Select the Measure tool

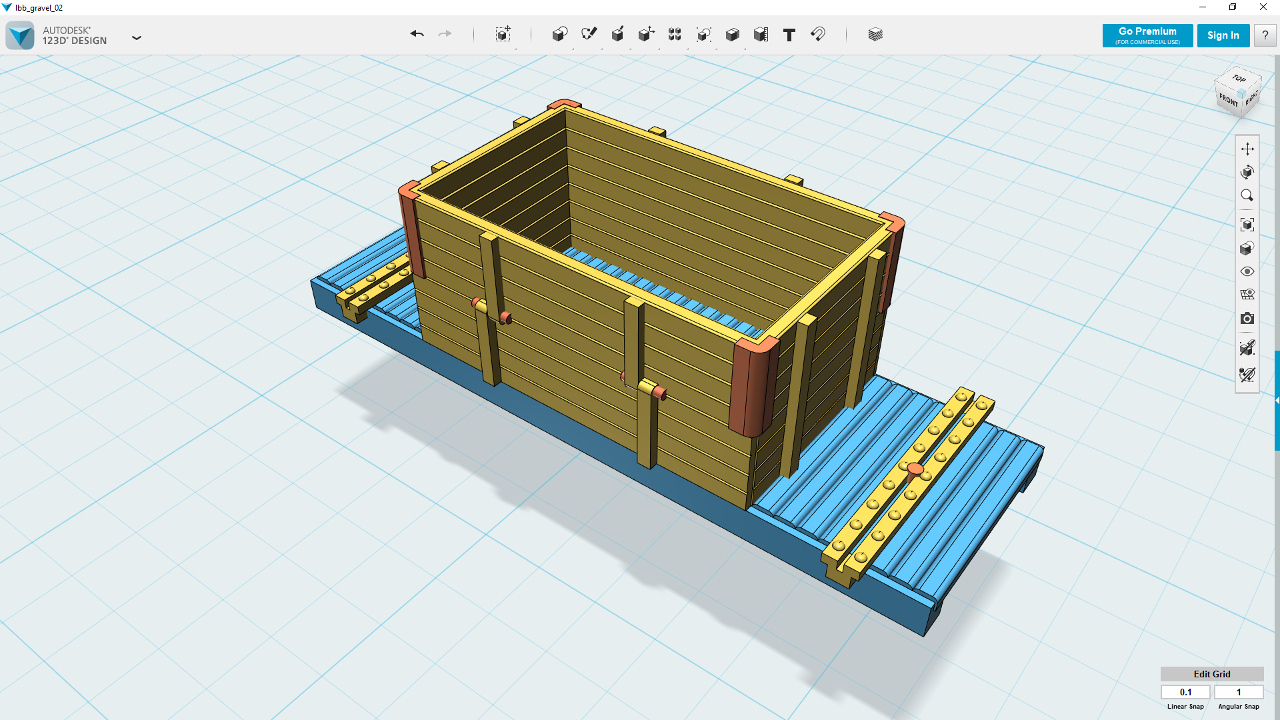[760, 34]
